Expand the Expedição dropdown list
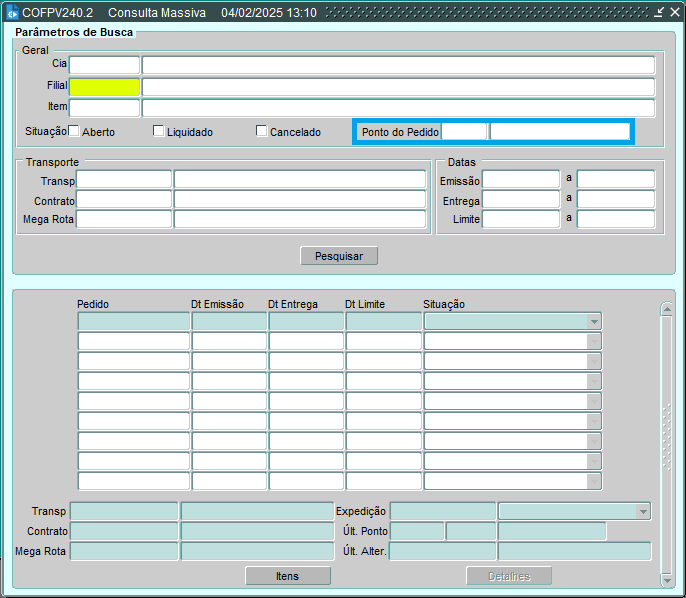The width and height of the screenshot is (686, 598). [643, 511]
